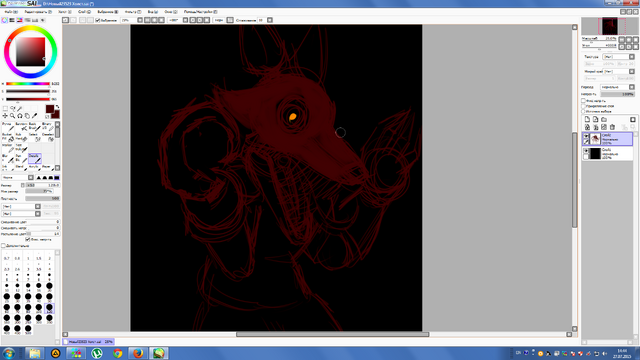Toggle the advanced settings (Дополнительно) checkbox
The height and width of the screenshot is (360, 640).
[3, 246]
